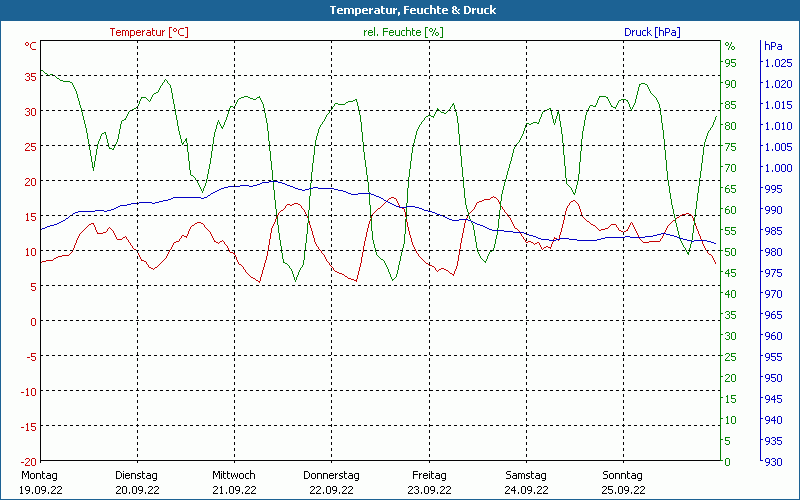Click the temperature axis value '0'
Viewport: 800px width, 500px height.
pos(34,322)
